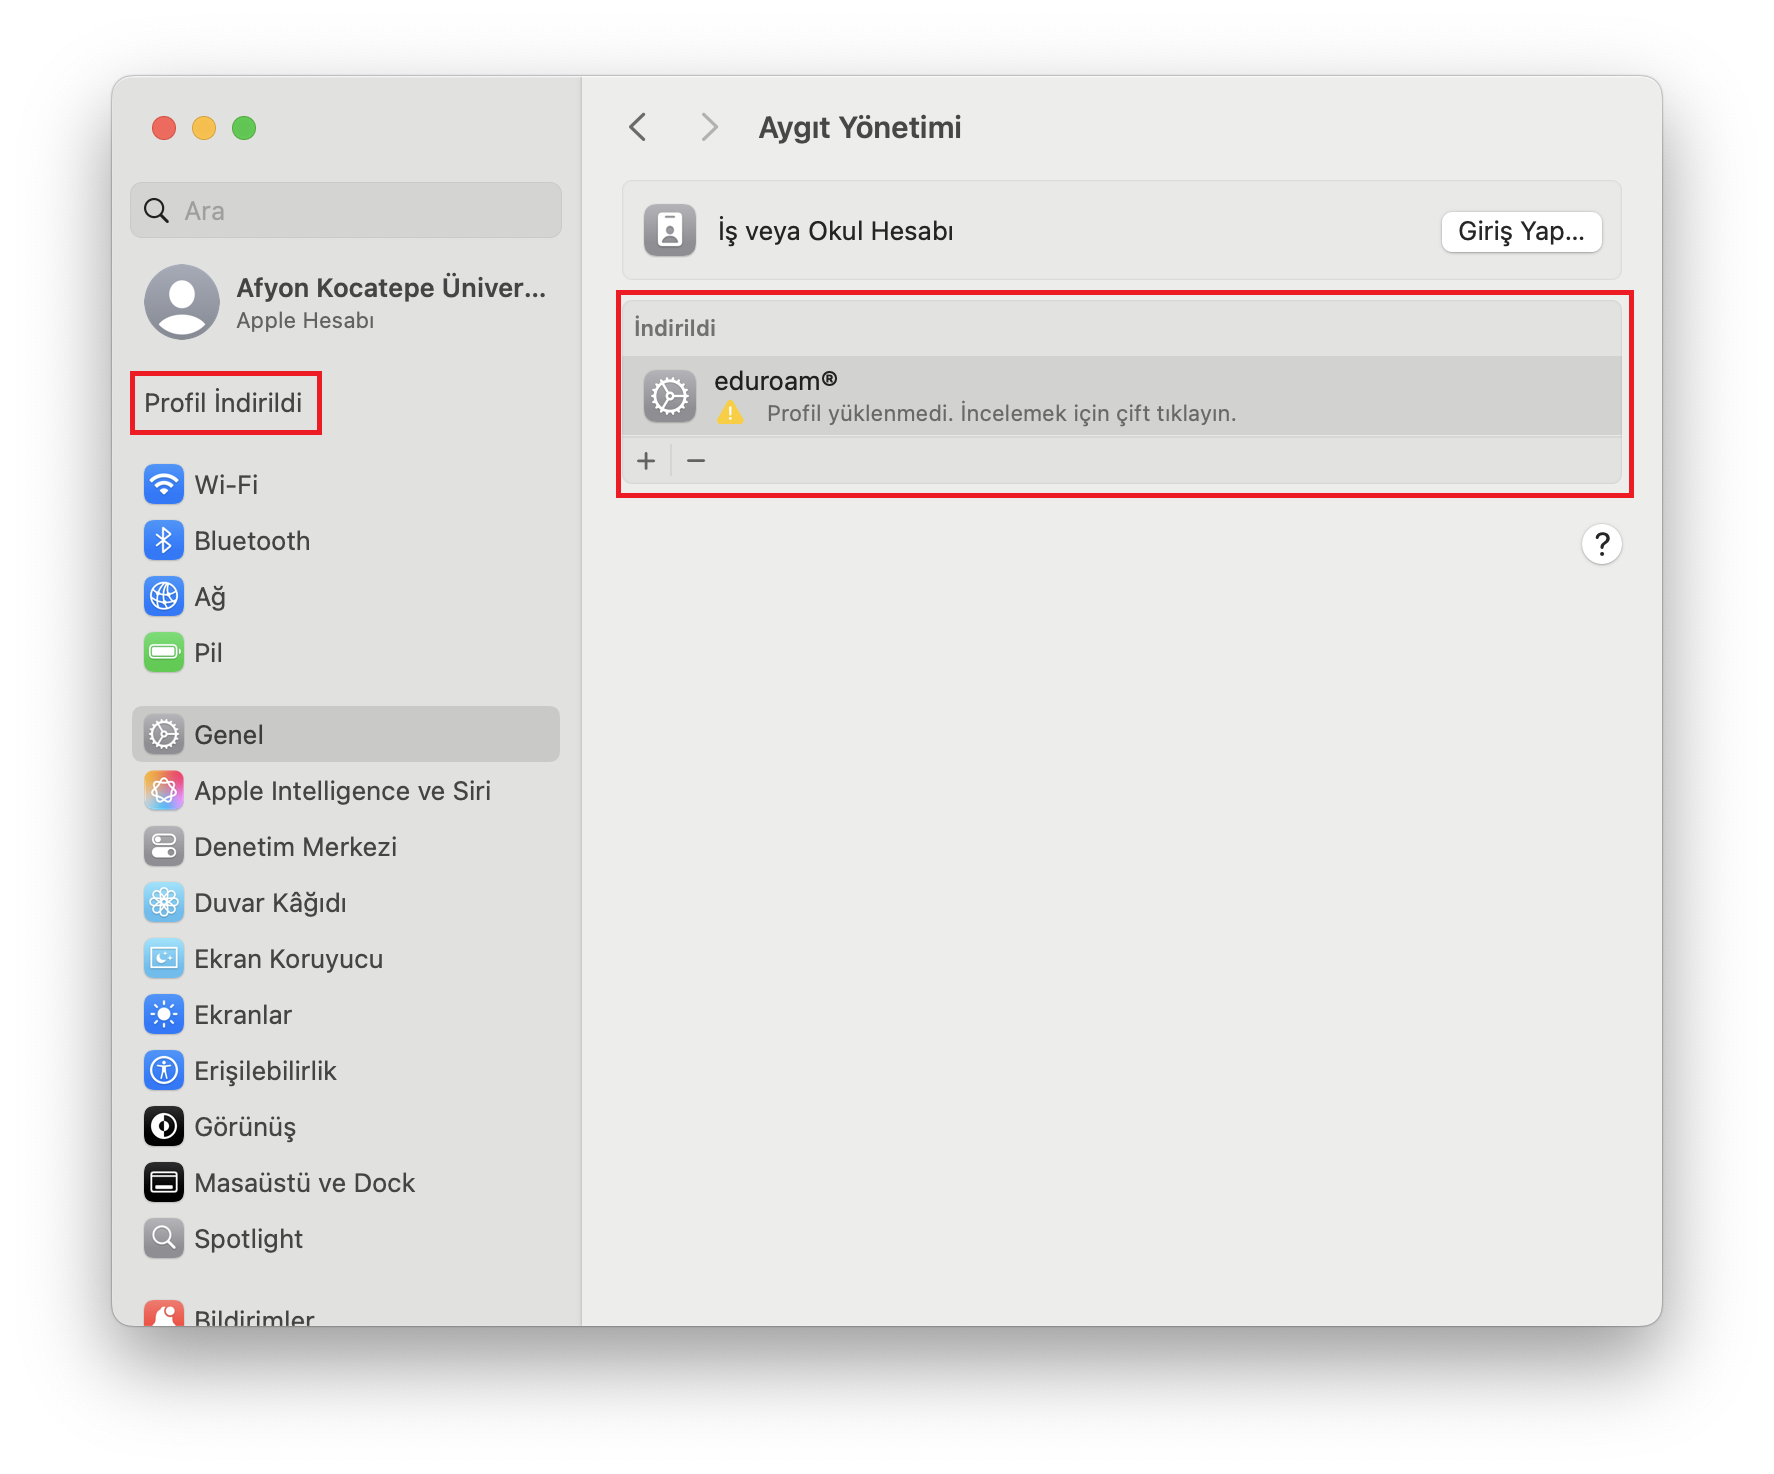Open Erişilebilirlik accessibility settings

coord(264,1071)
